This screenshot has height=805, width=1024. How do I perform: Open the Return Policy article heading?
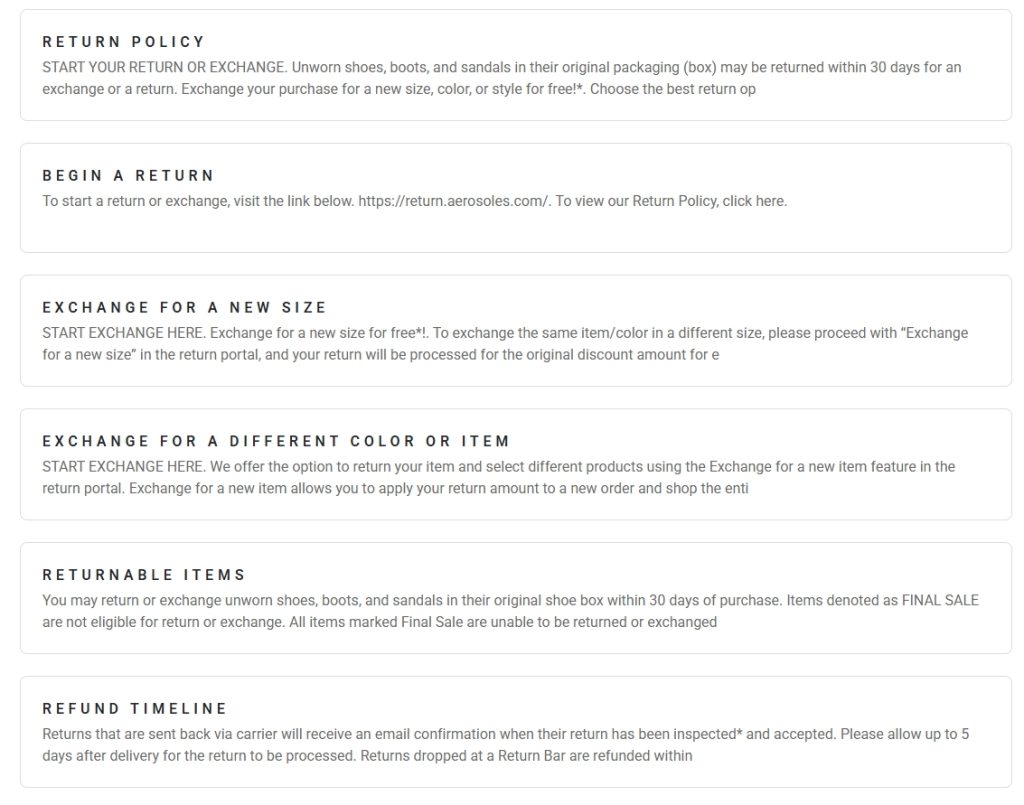tap(123, 42)
